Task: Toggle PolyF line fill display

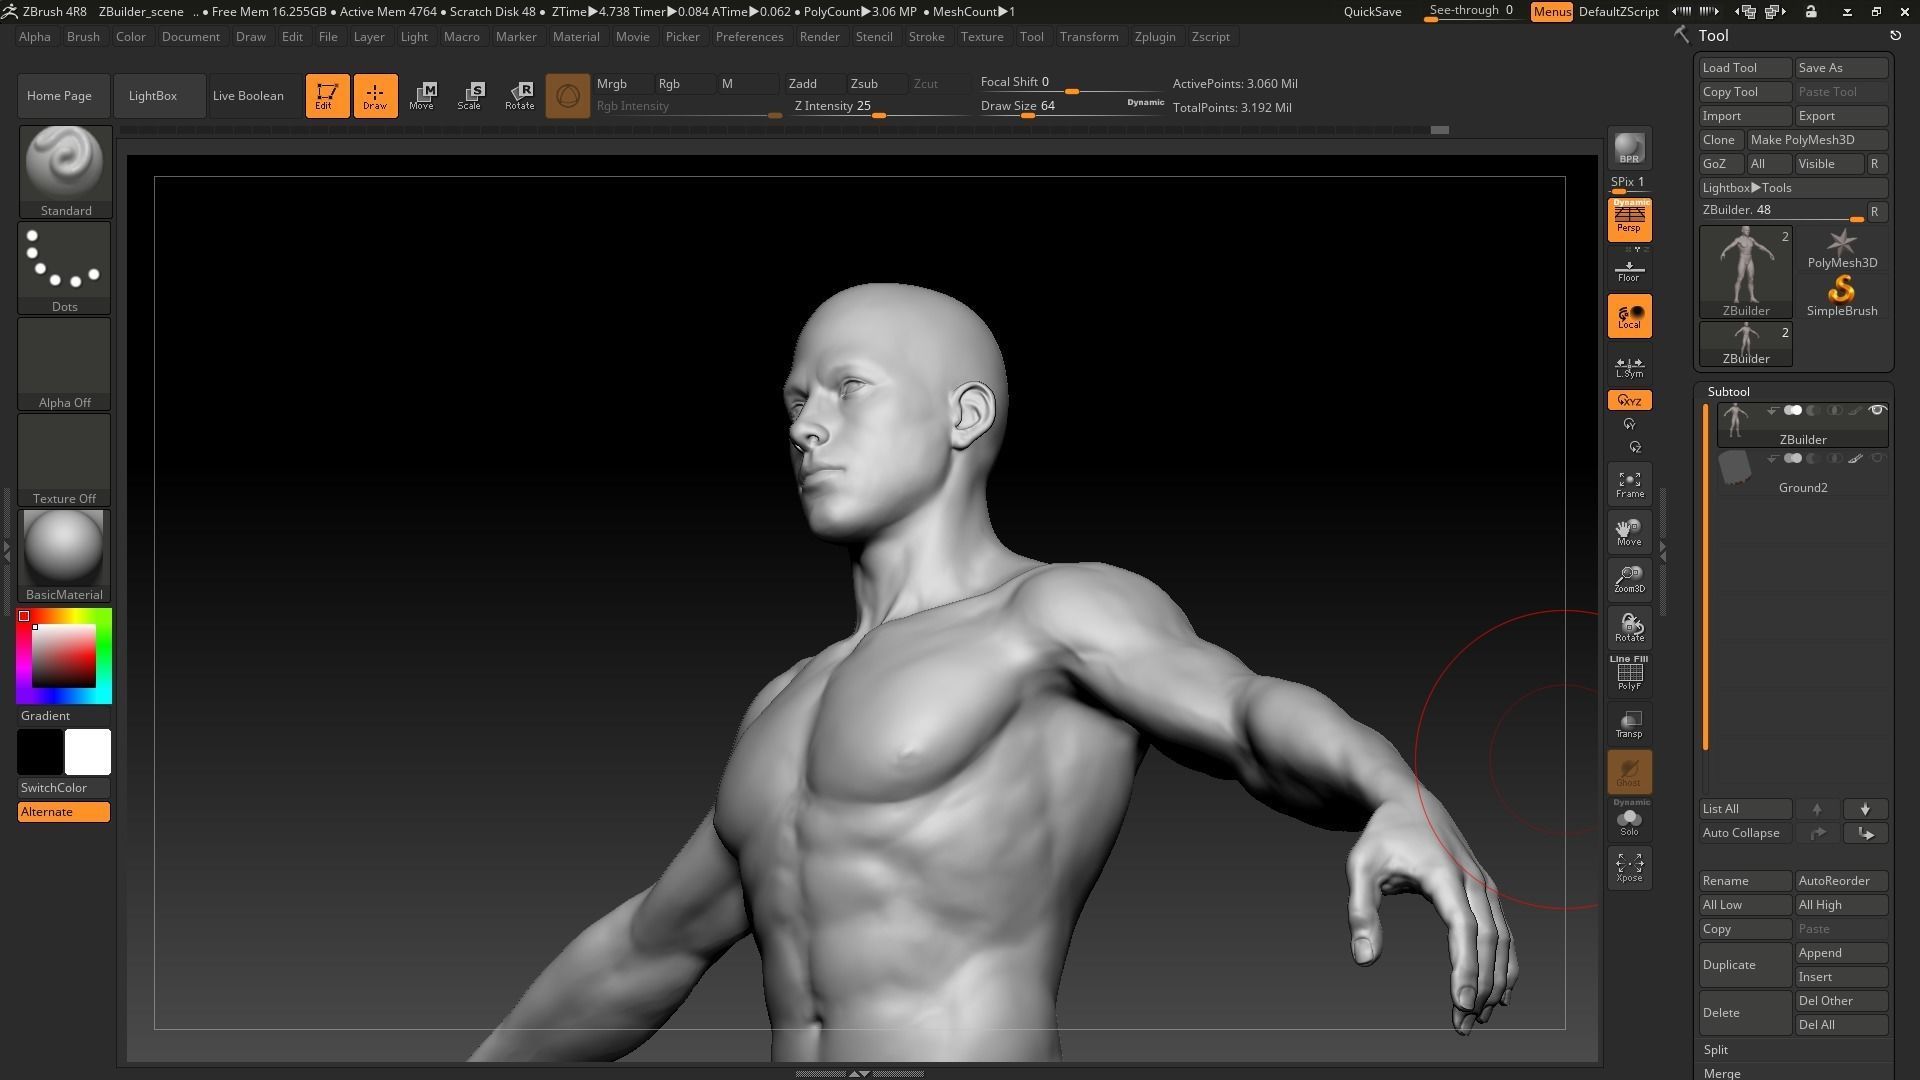Action: tap(1629, 674)
